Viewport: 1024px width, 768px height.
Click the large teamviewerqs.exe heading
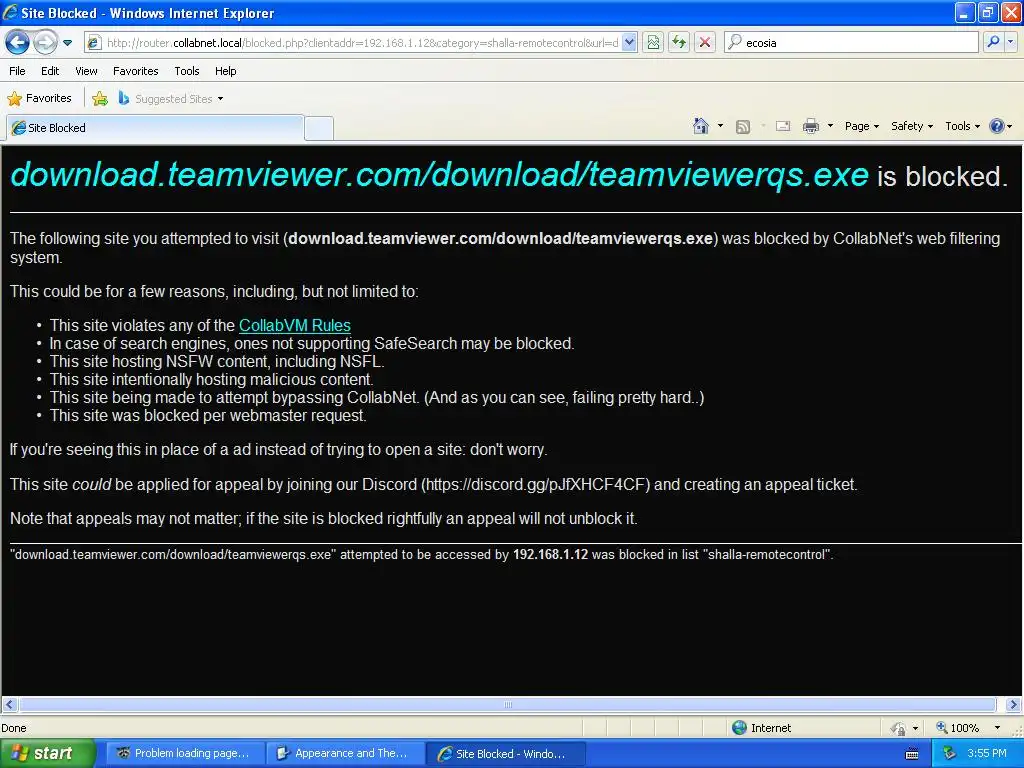coord(440,175)
